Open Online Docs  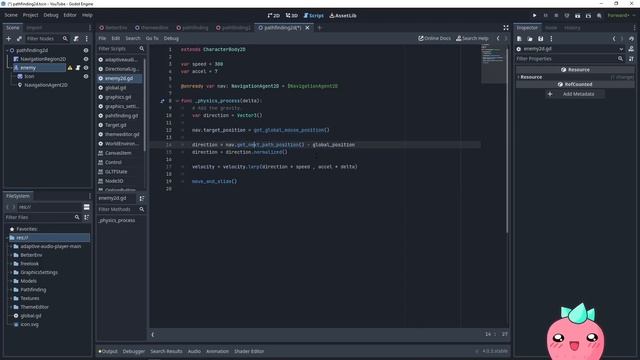click(434, 38)
